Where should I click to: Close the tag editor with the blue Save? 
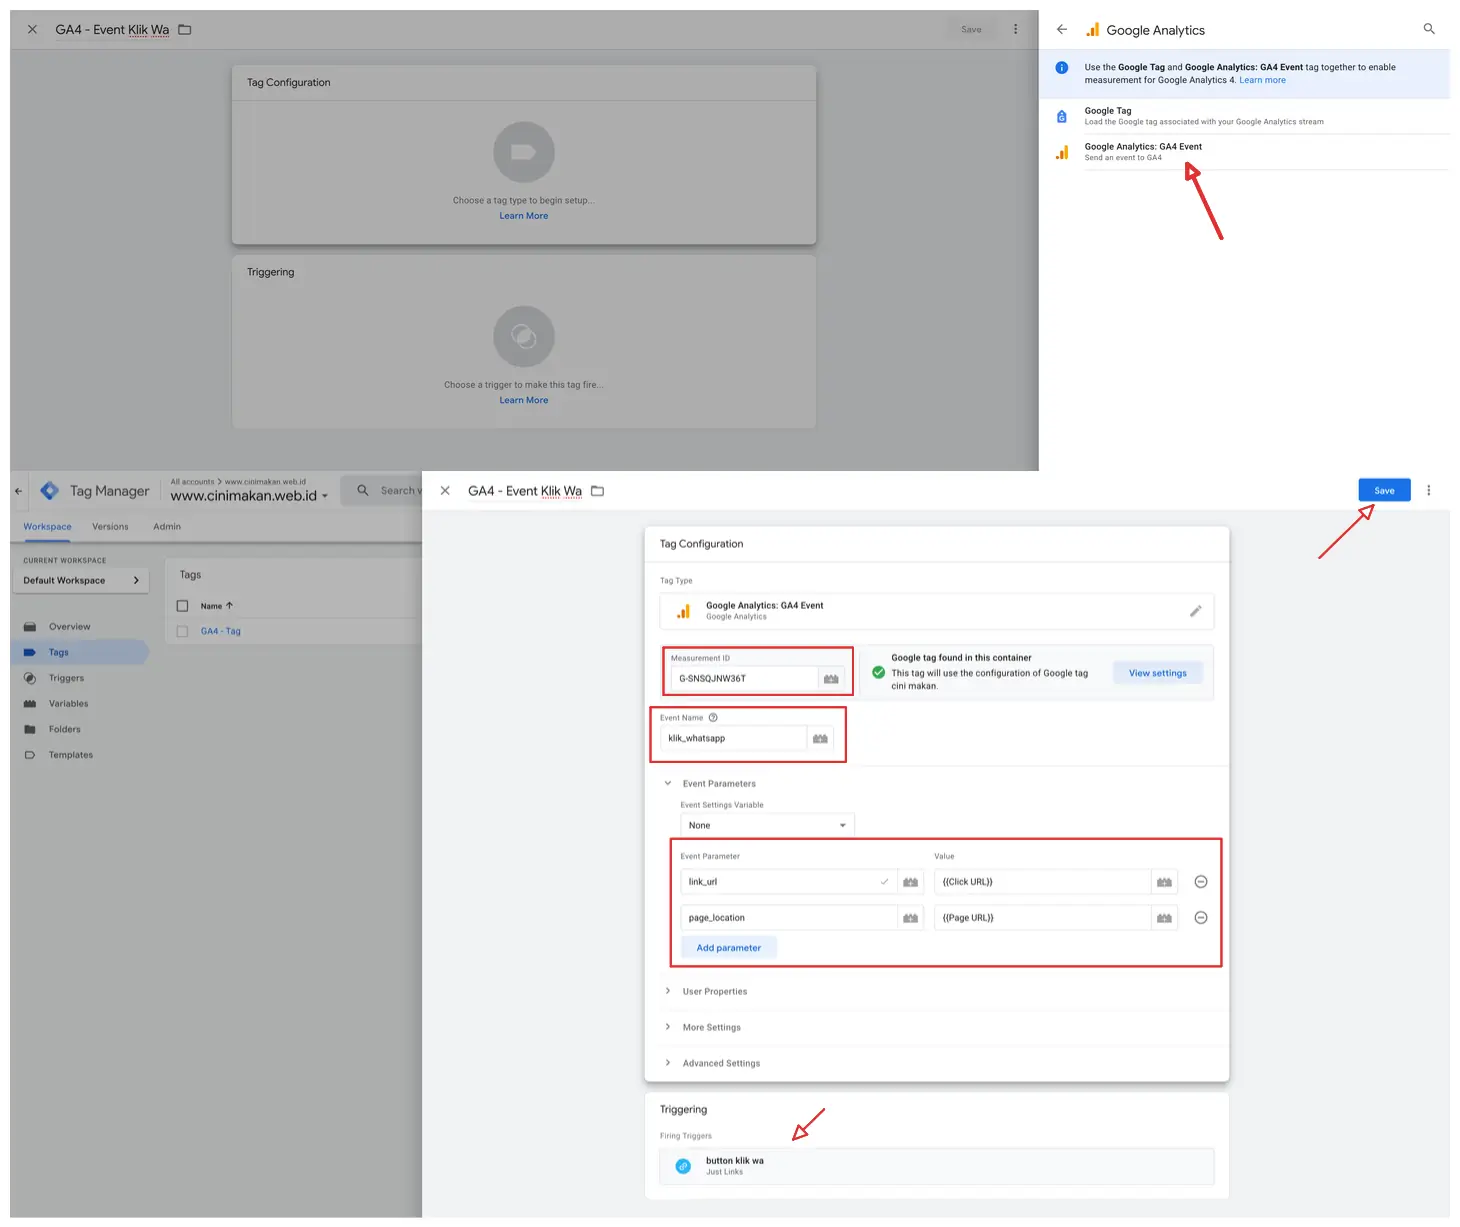click(x=445, y=491)
